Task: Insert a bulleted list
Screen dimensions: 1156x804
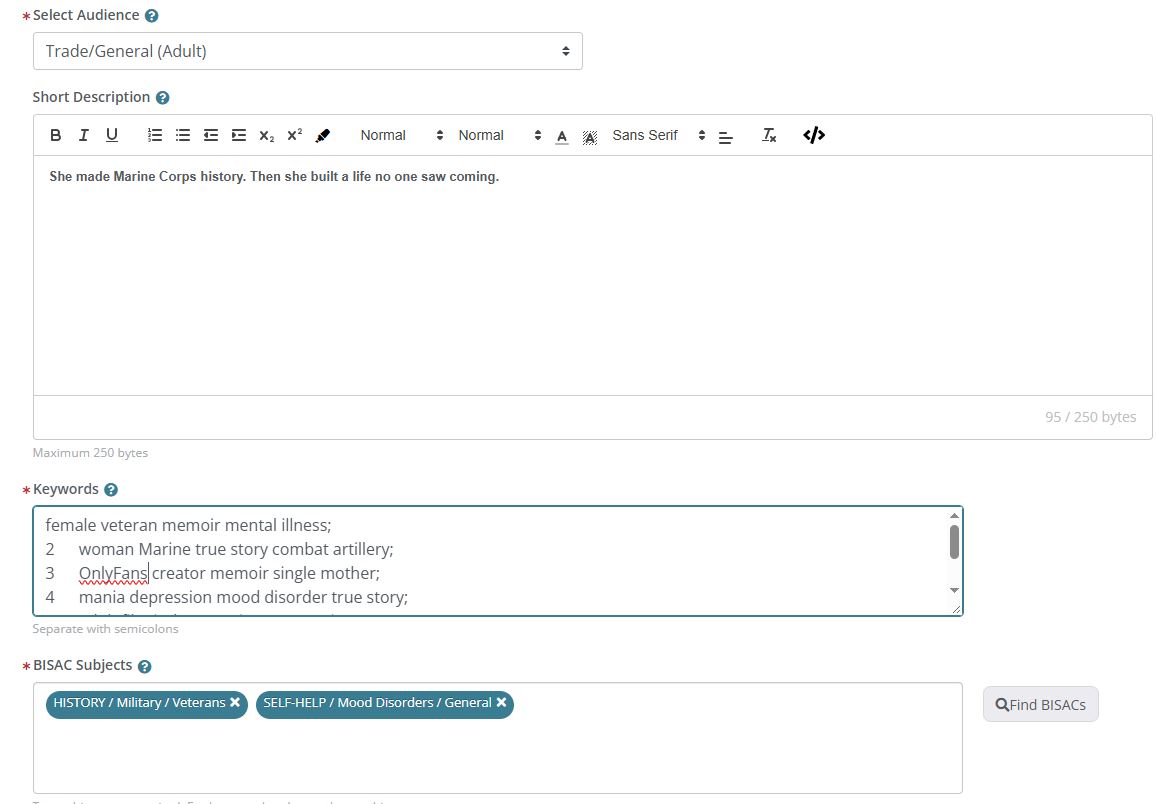Action: click(183, 135)
